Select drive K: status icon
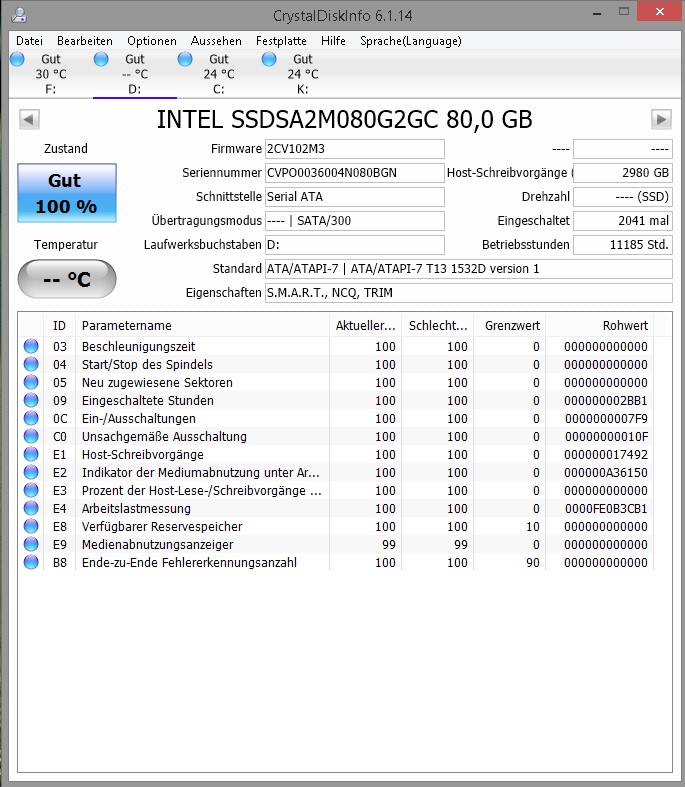685x787 pixels. (x=269, y=59)
